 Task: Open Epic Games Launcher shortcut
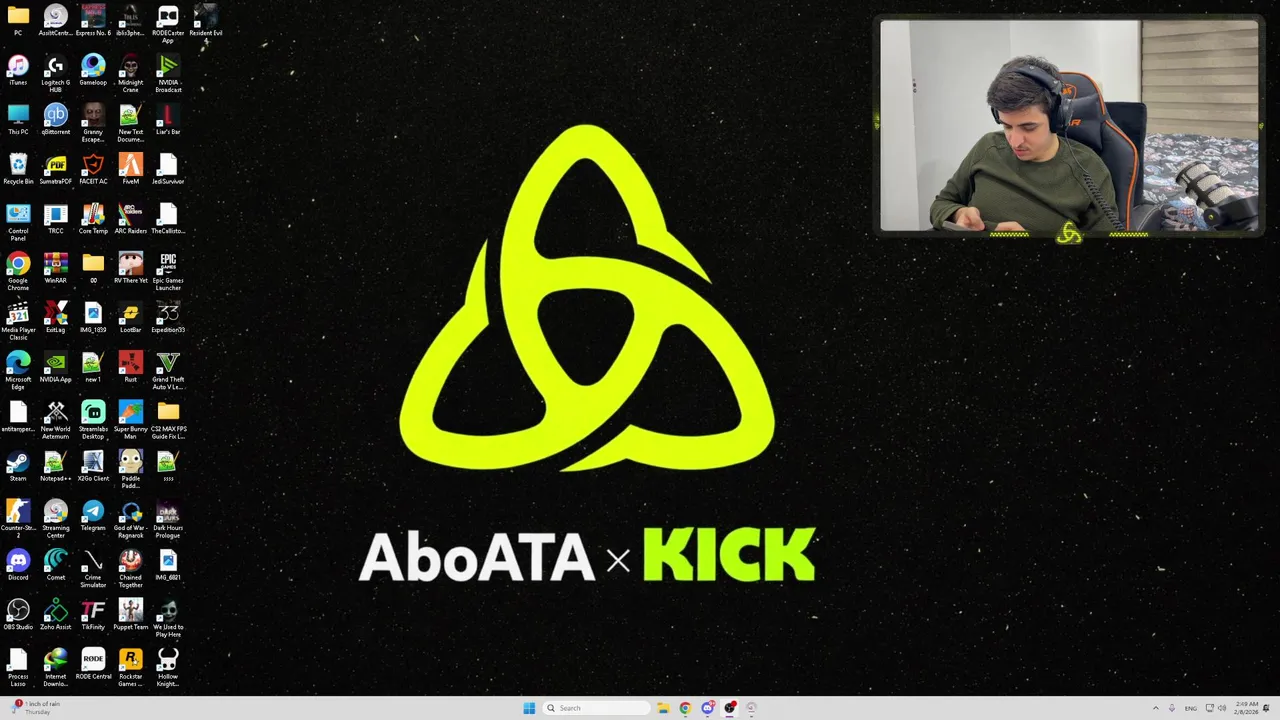[168, 271]
